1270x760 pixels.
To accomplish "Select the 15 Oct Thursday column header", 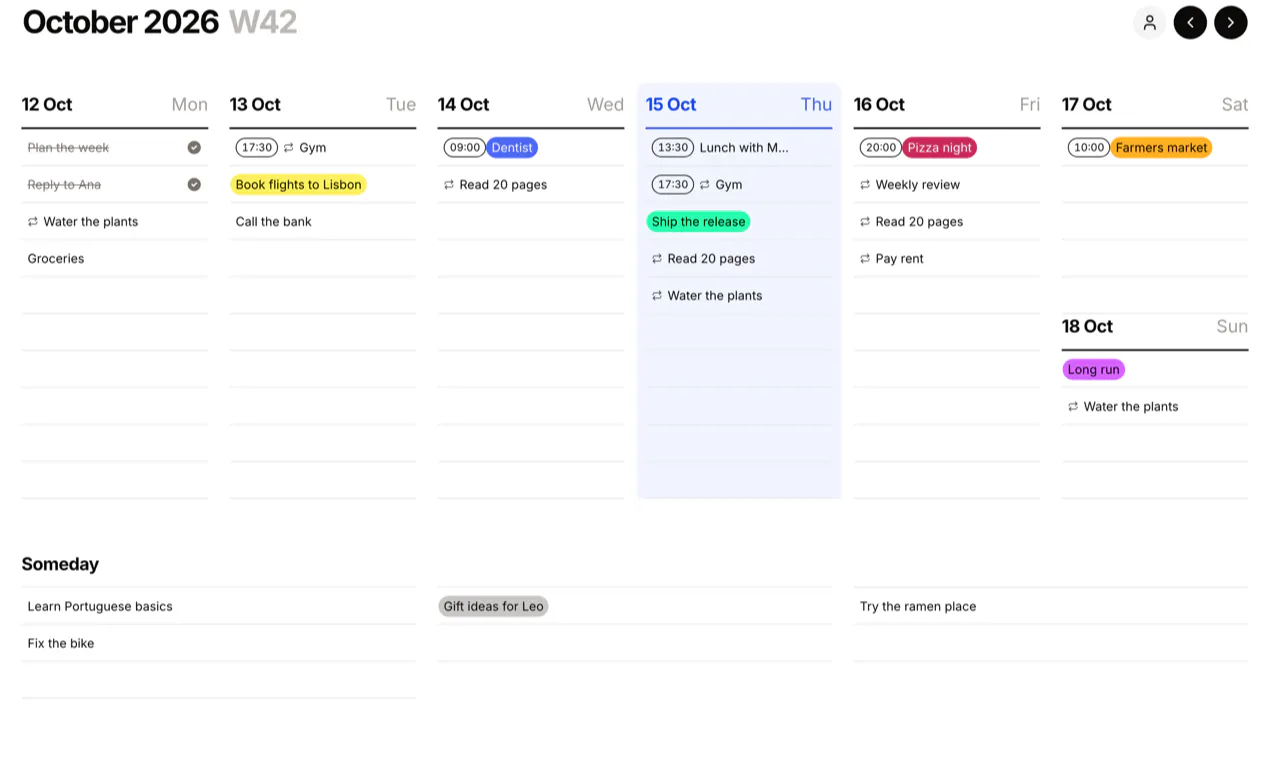I will point(739,105).
